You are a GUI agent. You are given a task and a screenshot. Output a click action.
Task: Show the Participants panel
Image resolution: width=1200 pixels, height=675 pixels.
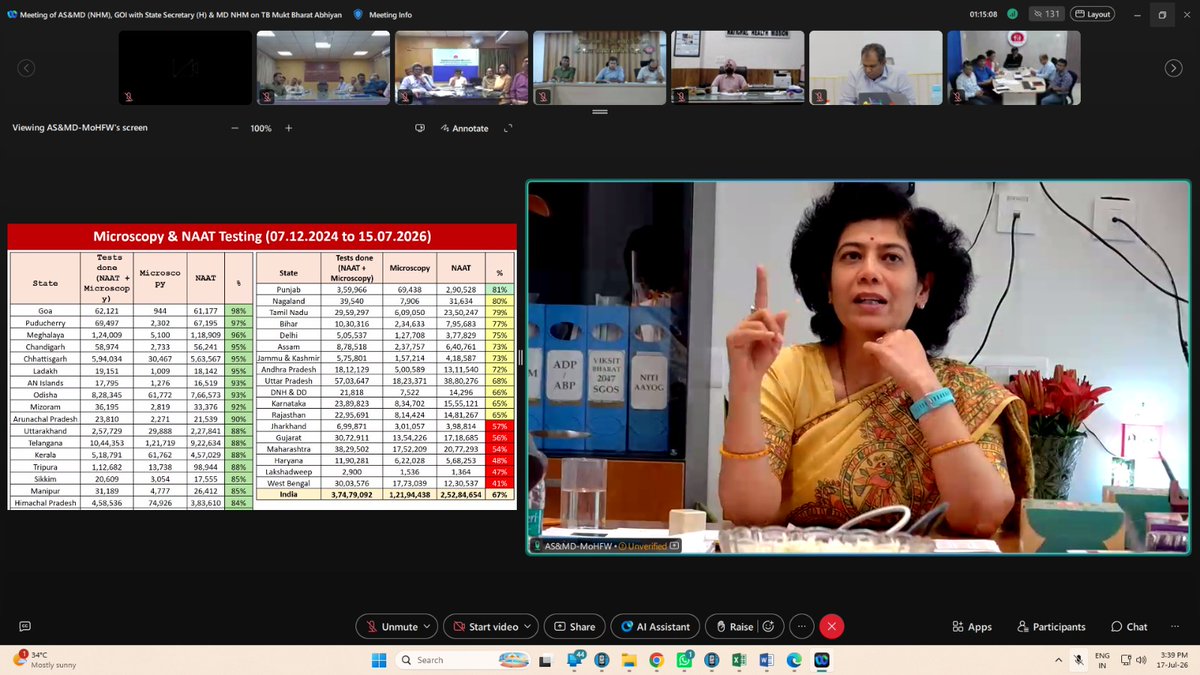[x=1051, y=627]
